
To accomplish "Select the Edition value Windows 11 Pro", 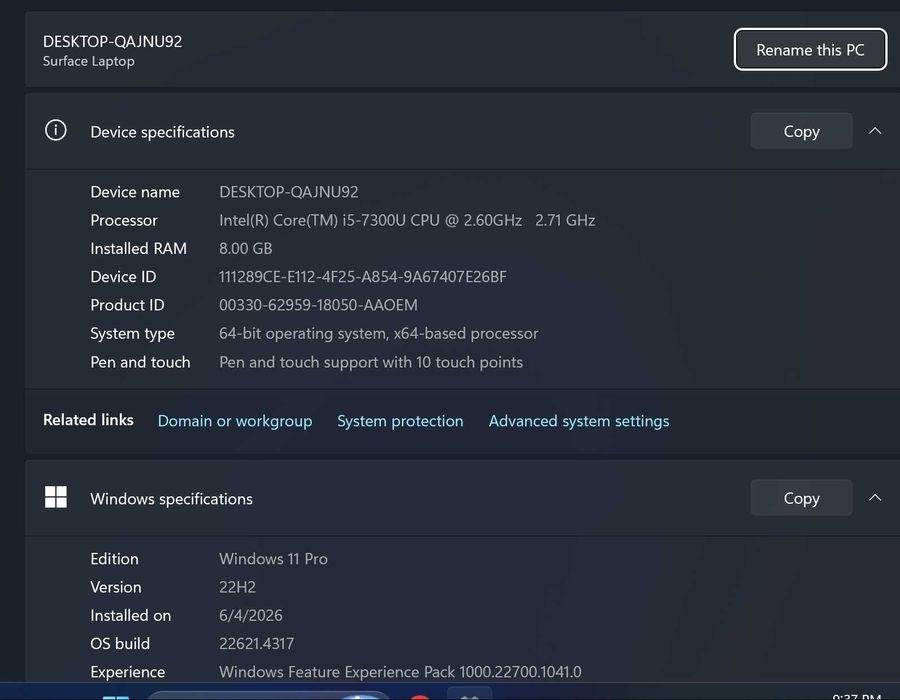I will point(273,559).
